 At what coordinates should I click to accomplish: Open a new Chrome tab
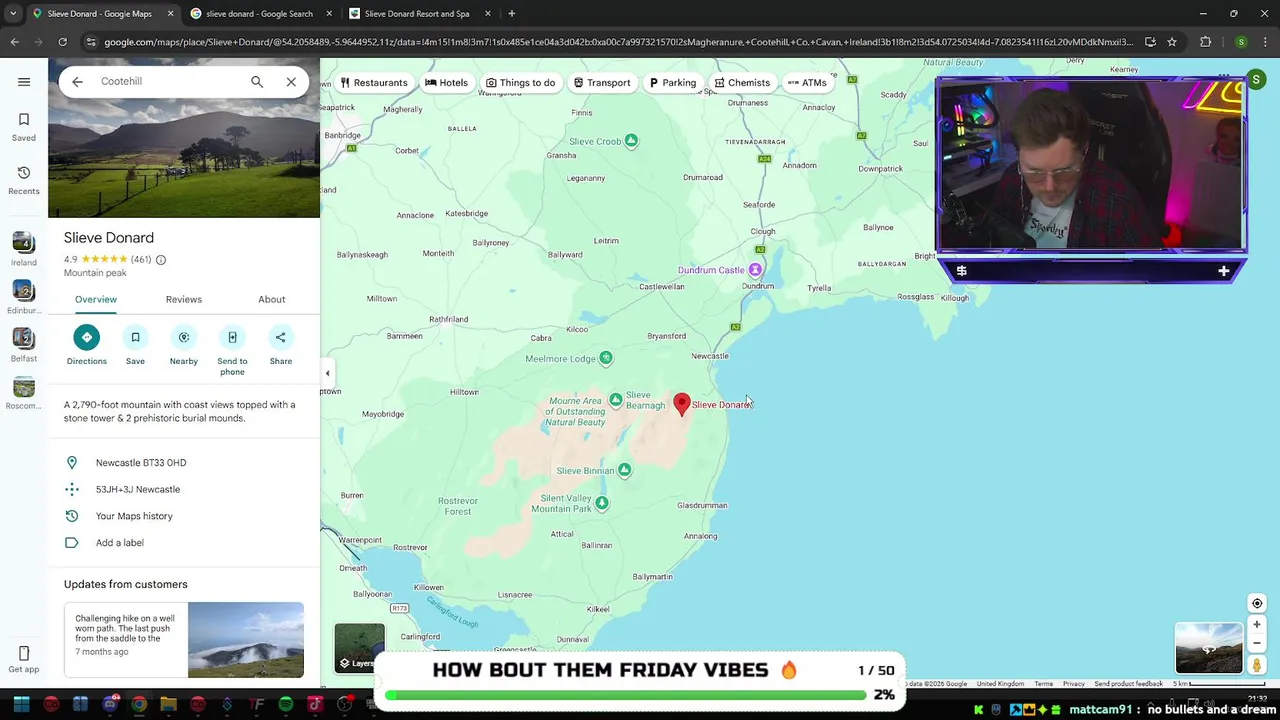click(511, 14)
